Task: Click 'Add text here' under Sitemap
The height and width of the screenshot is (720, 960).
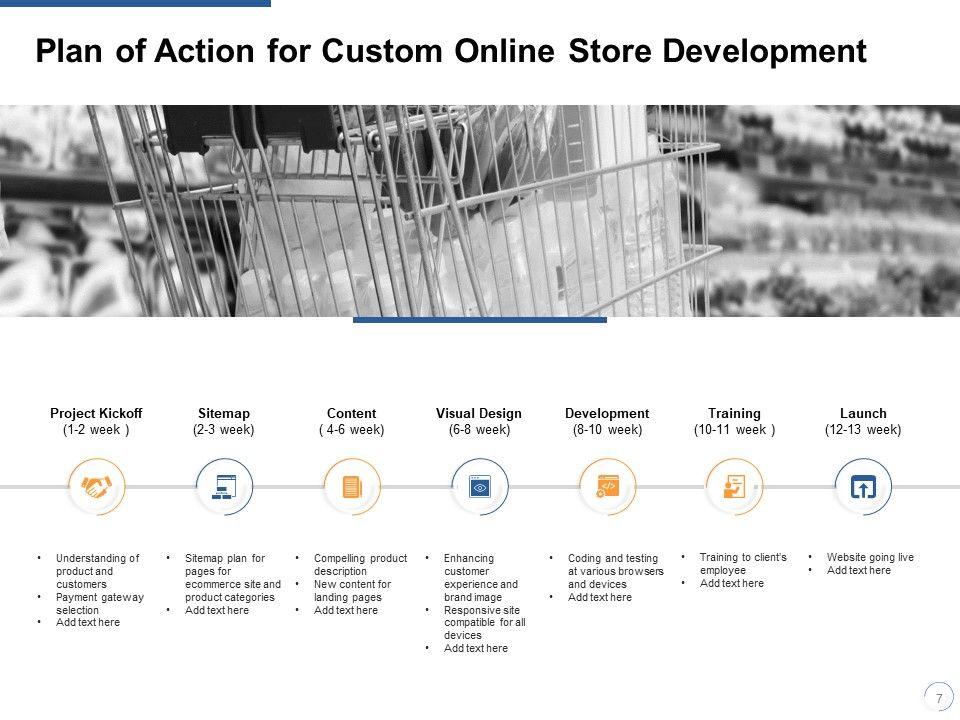Action: 217,610
